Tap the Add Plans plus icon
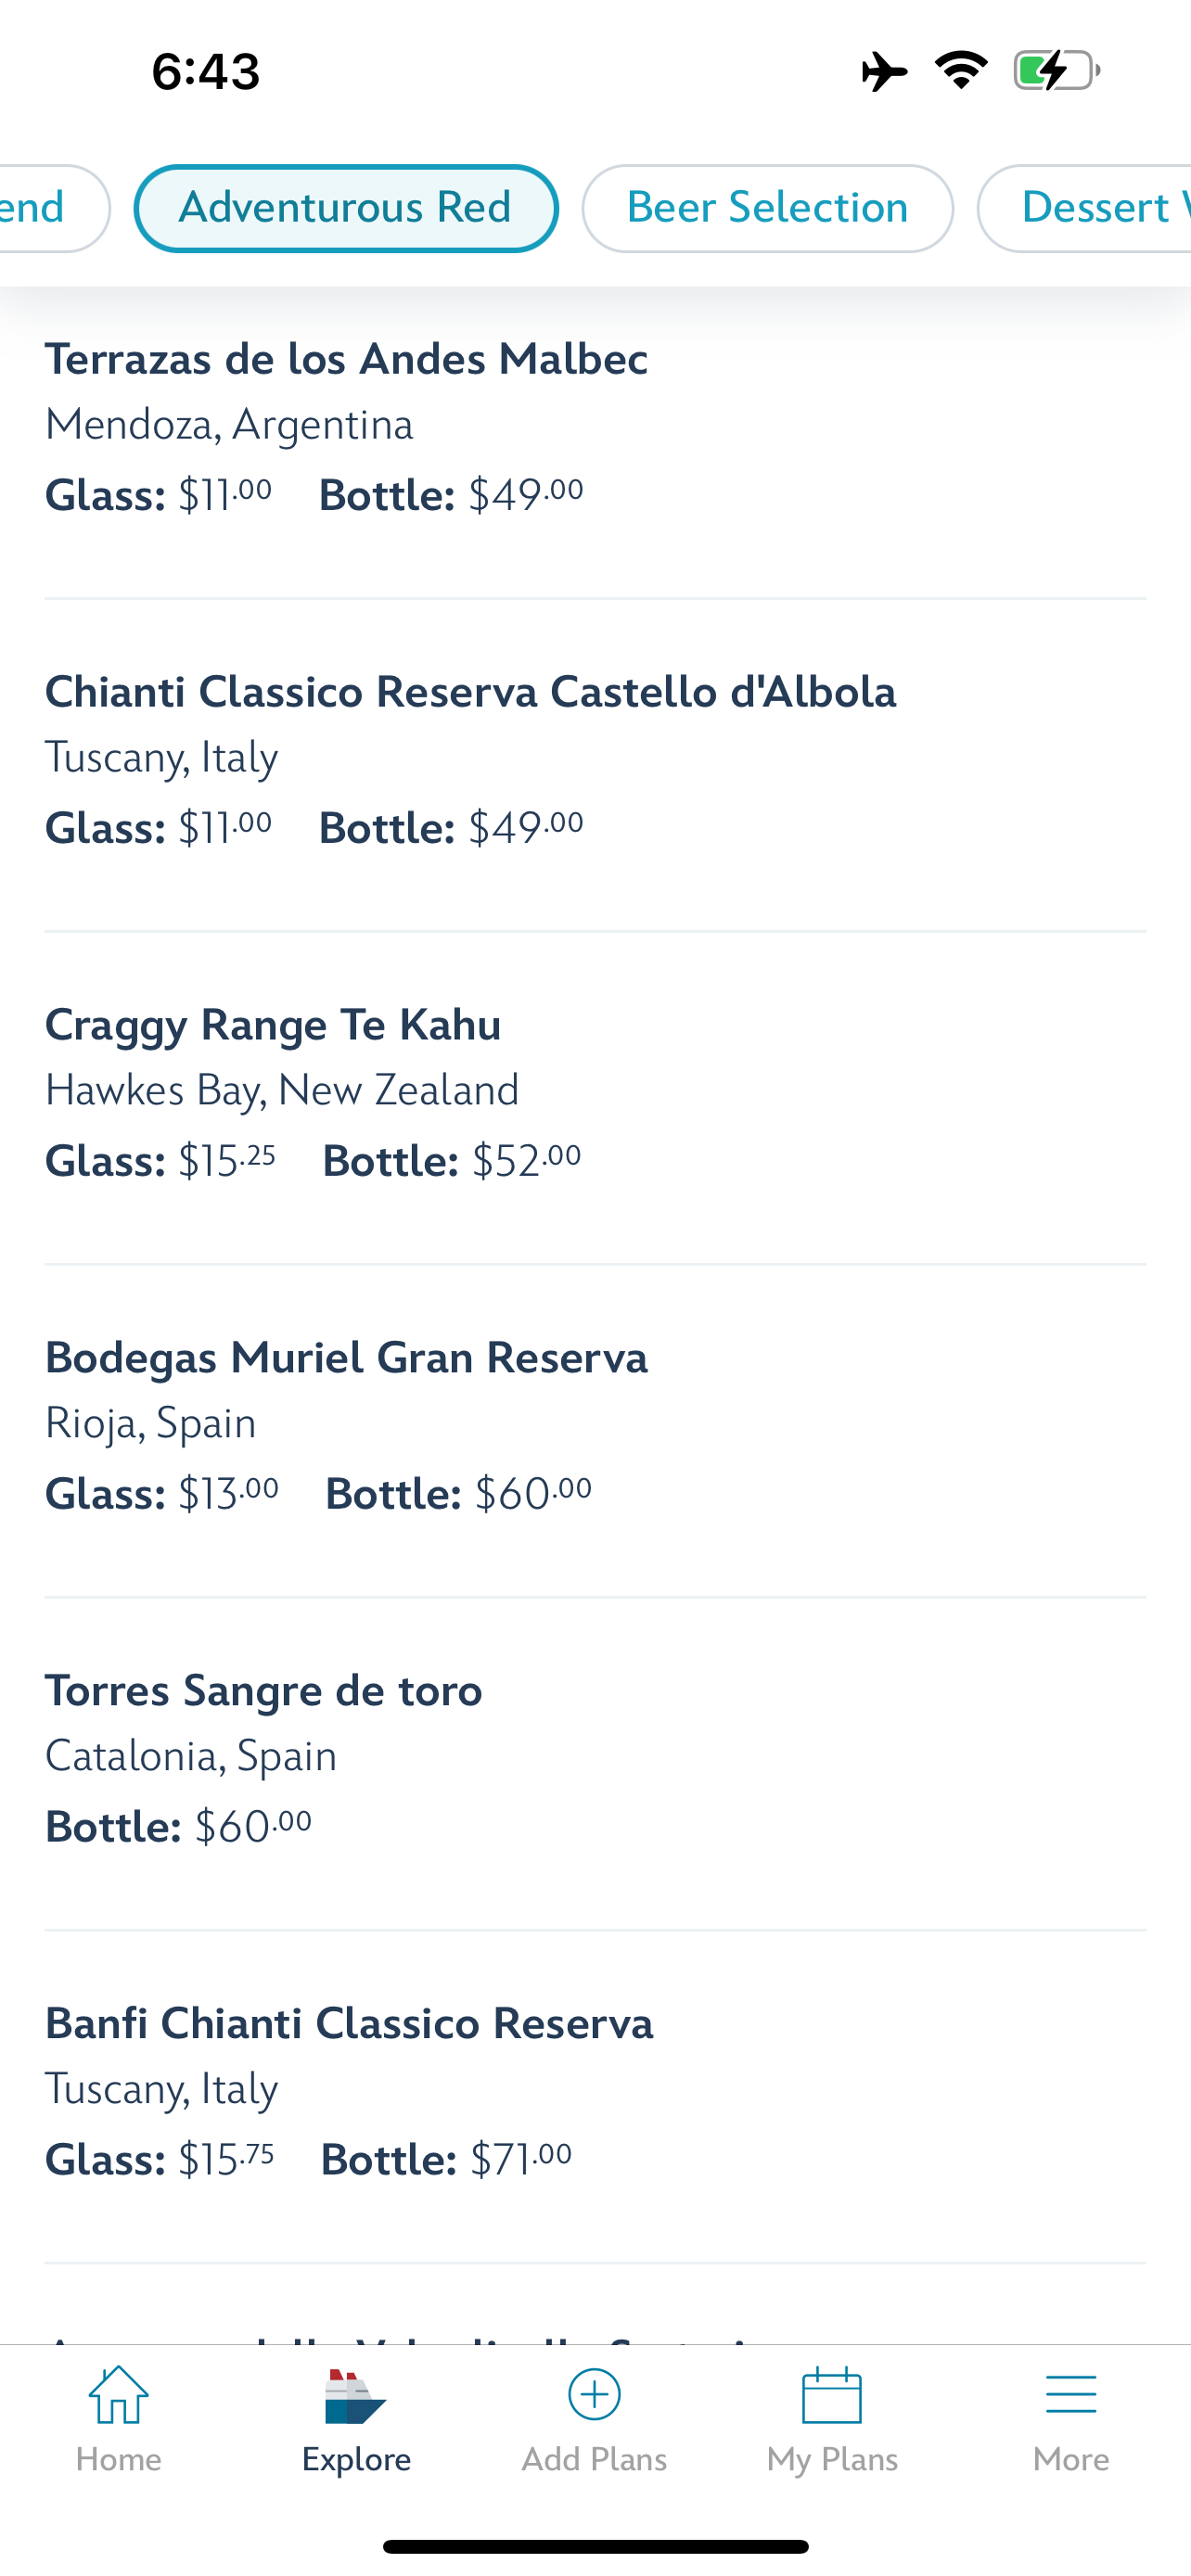This screenshot has height=2576, width=1191. 594,2395
